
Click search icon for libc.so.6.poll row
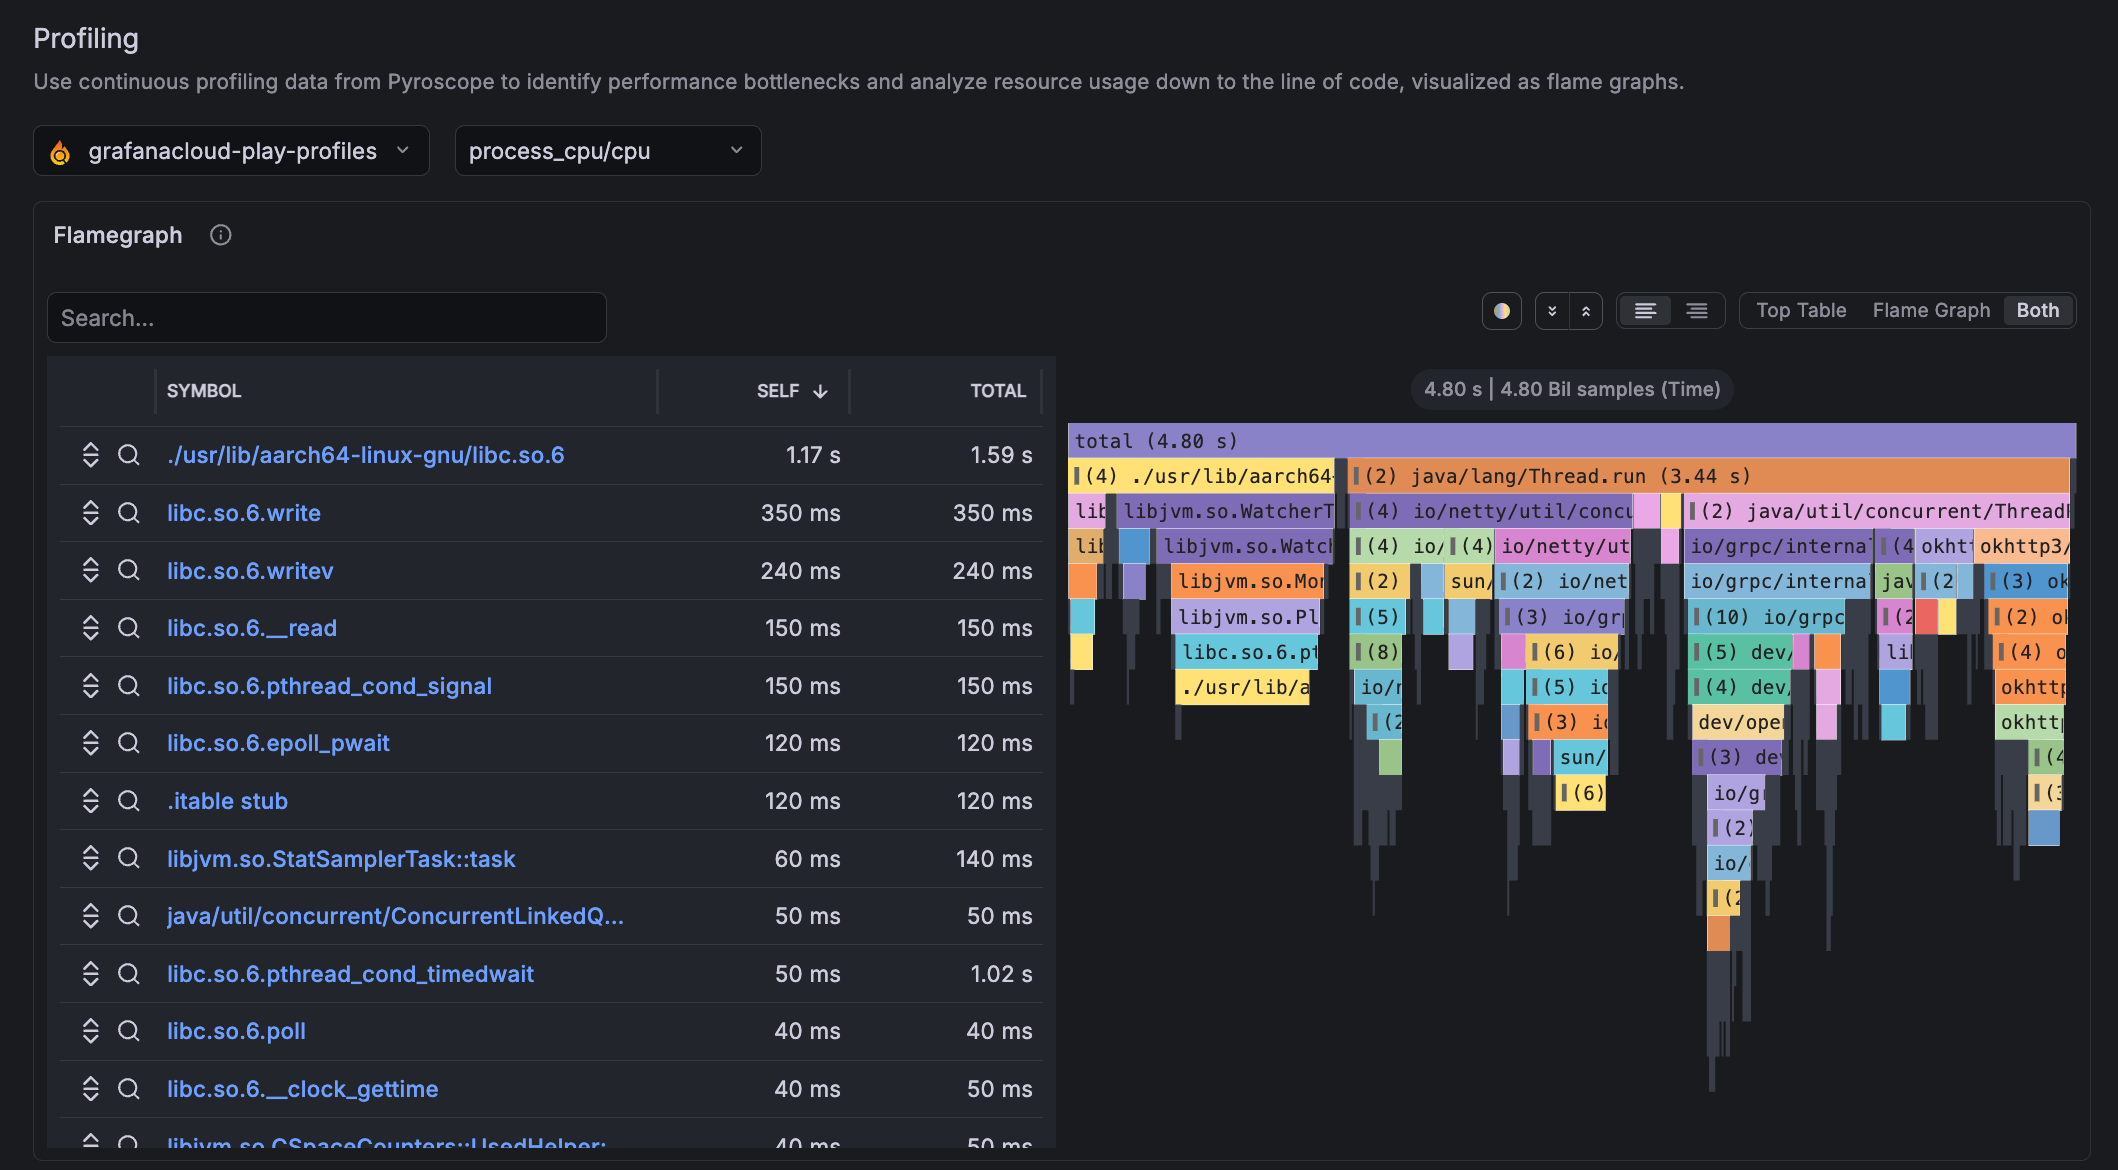pos(129,1031)
